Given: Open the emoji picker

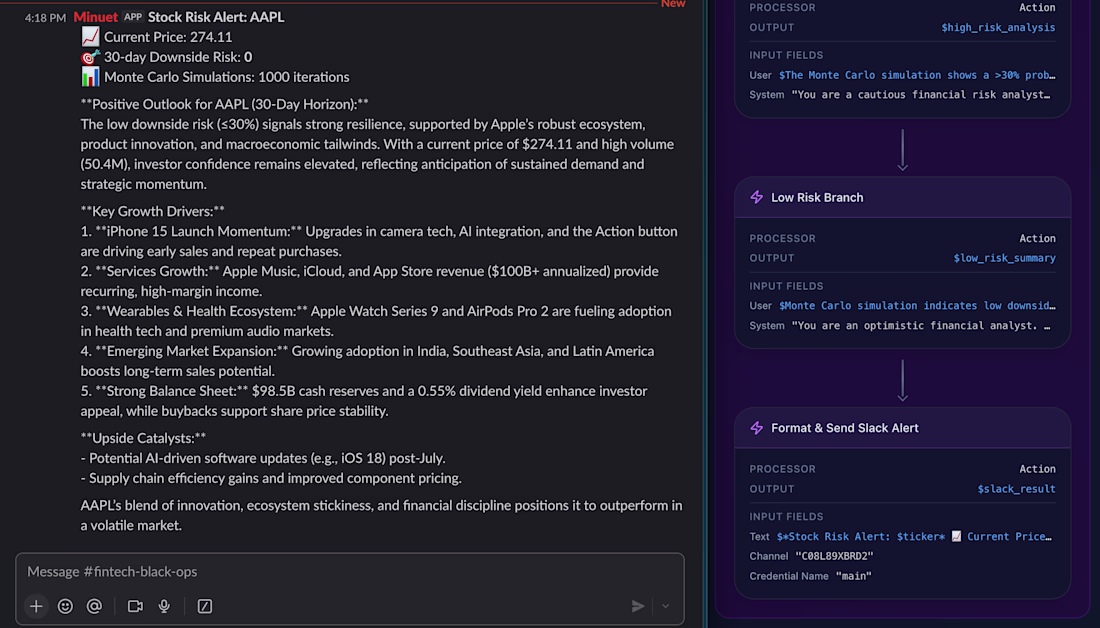Looking at the screenshot, I should click(x=65, y=606).
